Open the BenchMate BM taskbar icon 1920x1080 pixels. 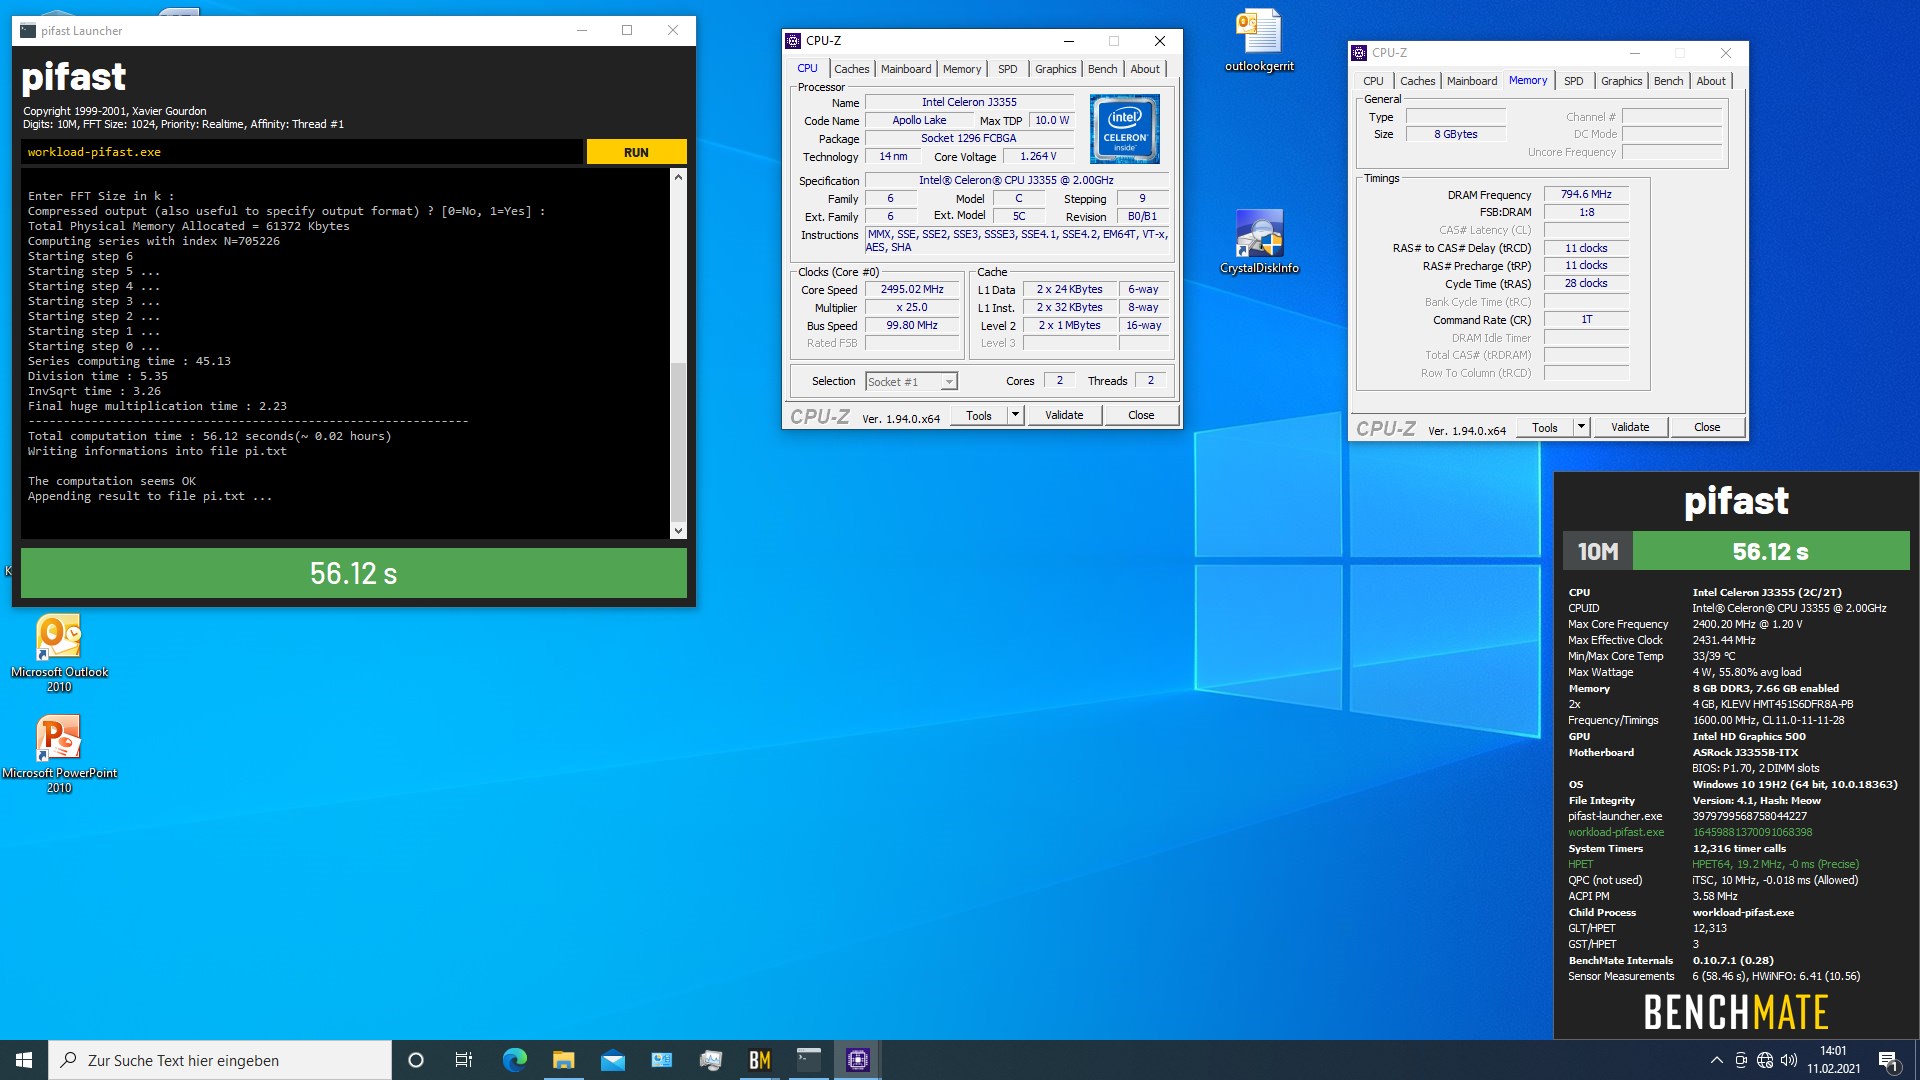coord(759,1060)
